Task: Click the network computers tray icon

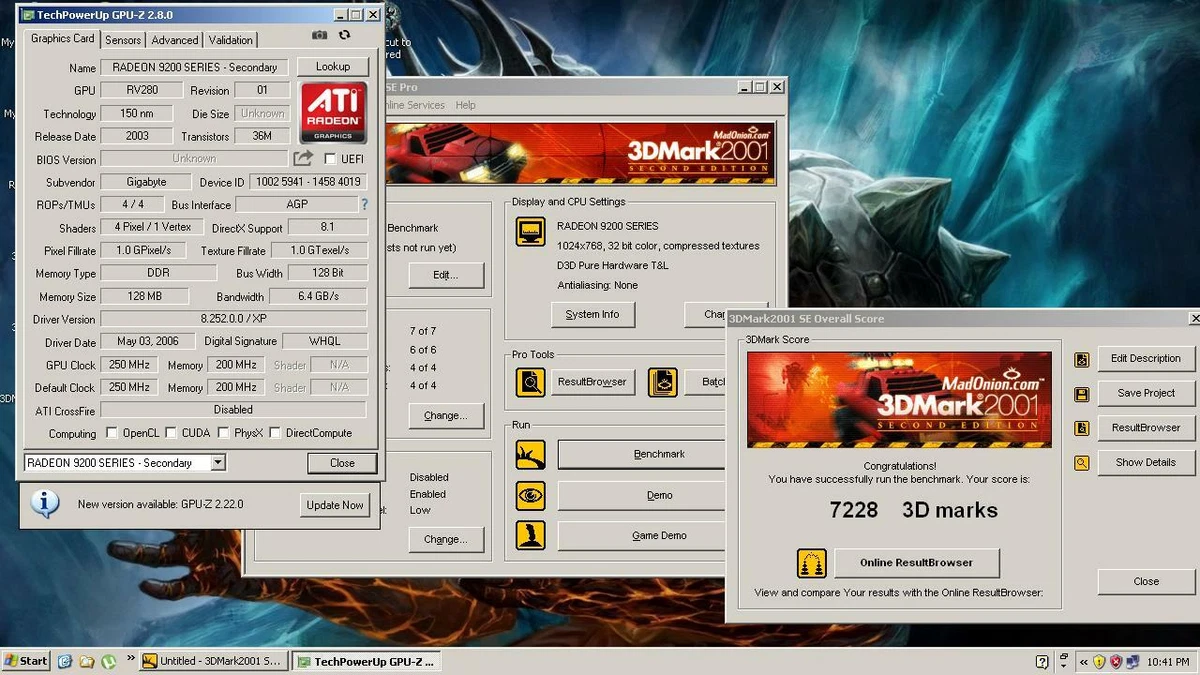Action: (x=1133, y=661)
